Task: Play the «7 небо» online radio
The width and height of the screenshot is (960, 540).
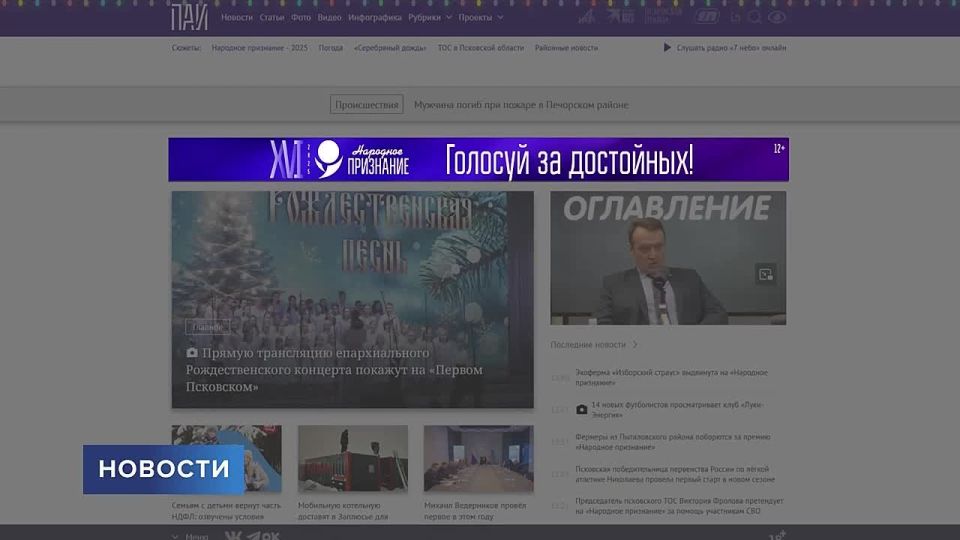Action: (x=668, y=48)
